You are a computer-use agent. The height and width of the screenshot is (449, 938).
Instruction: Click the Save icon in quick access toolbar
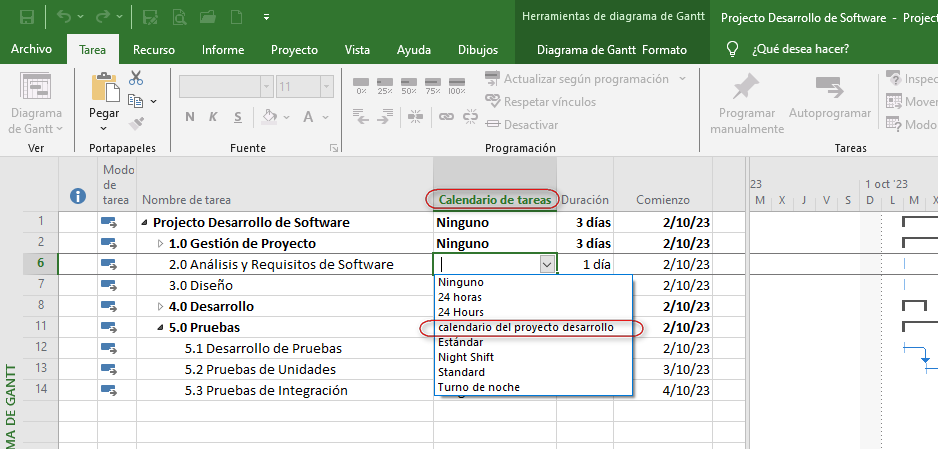point(27,17)
